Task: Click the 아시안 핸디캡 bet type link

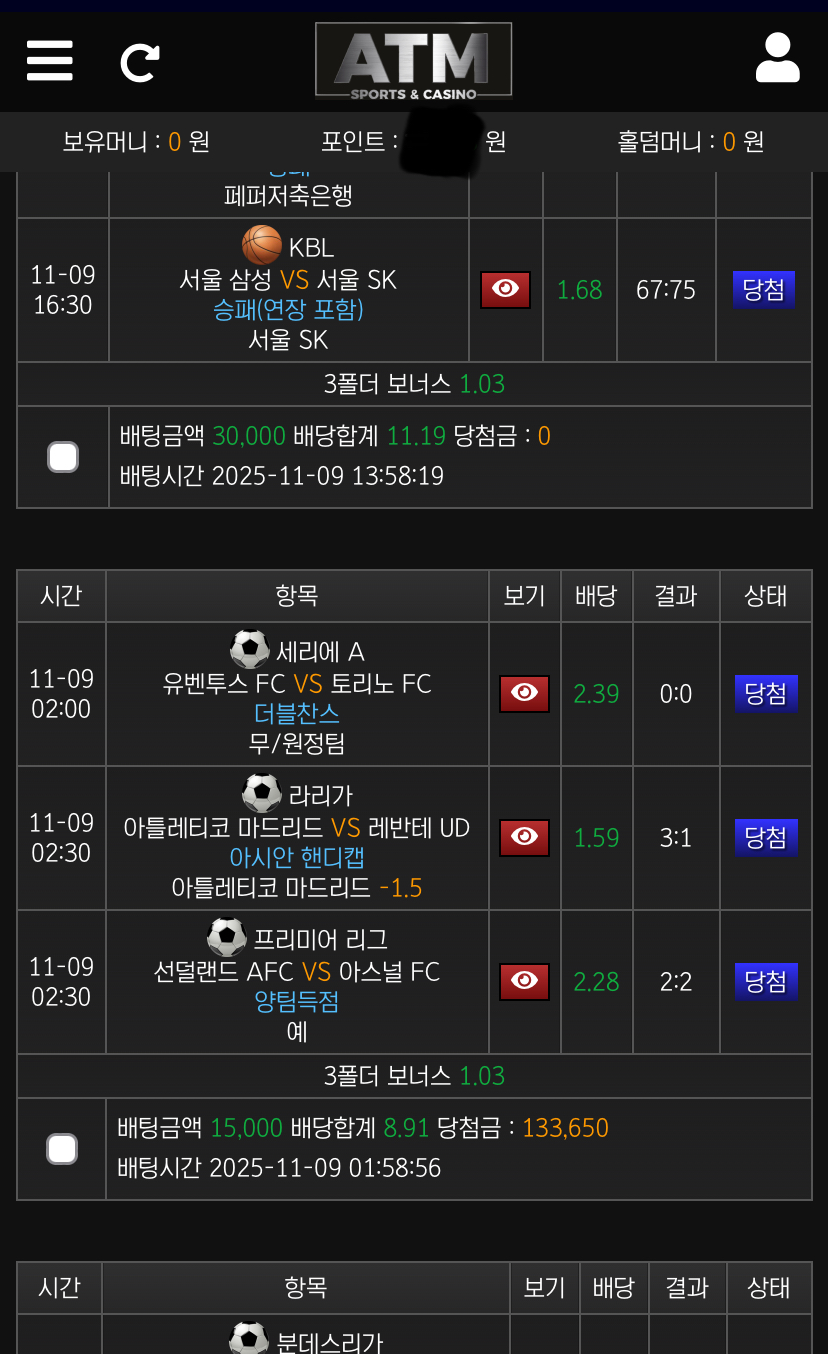Action: [297, 858]
